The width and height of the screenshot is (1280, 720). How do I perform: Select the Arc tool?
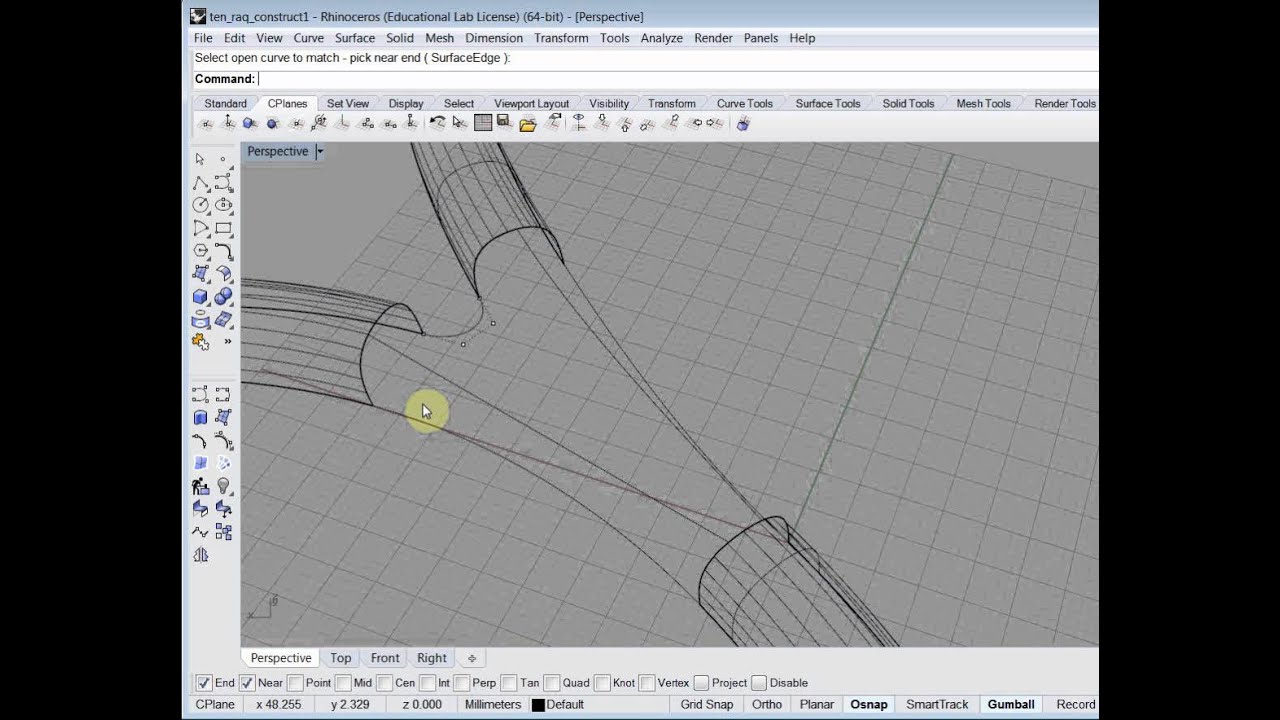click(200, 228)
